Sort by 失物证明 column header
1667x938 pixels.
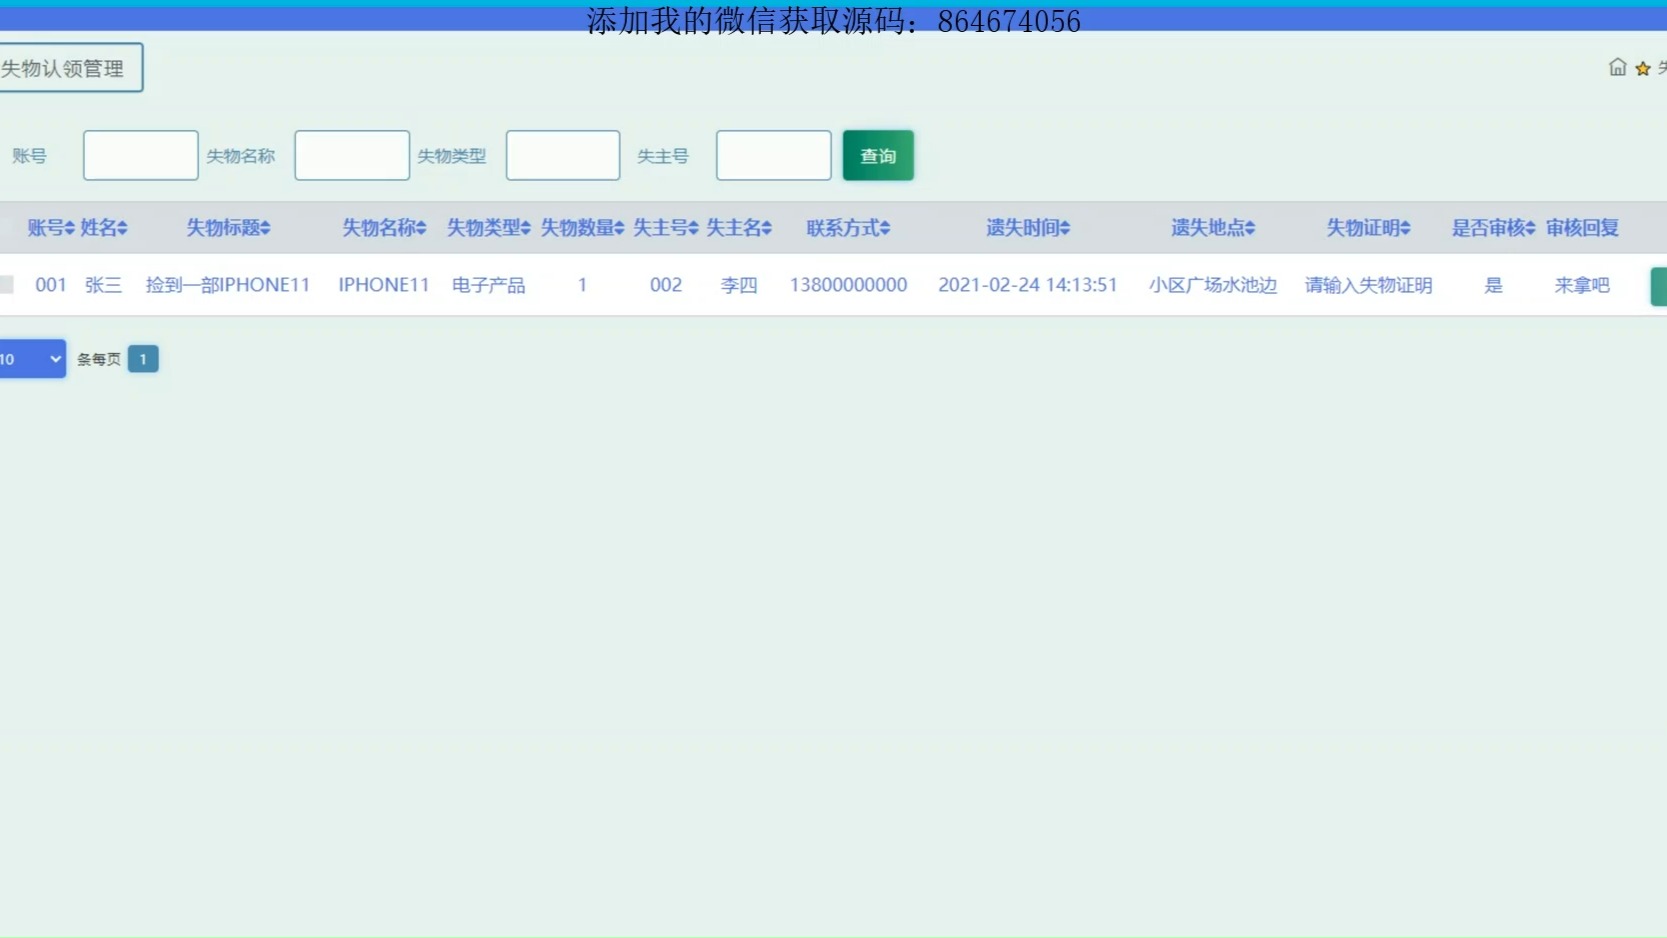1368,228
